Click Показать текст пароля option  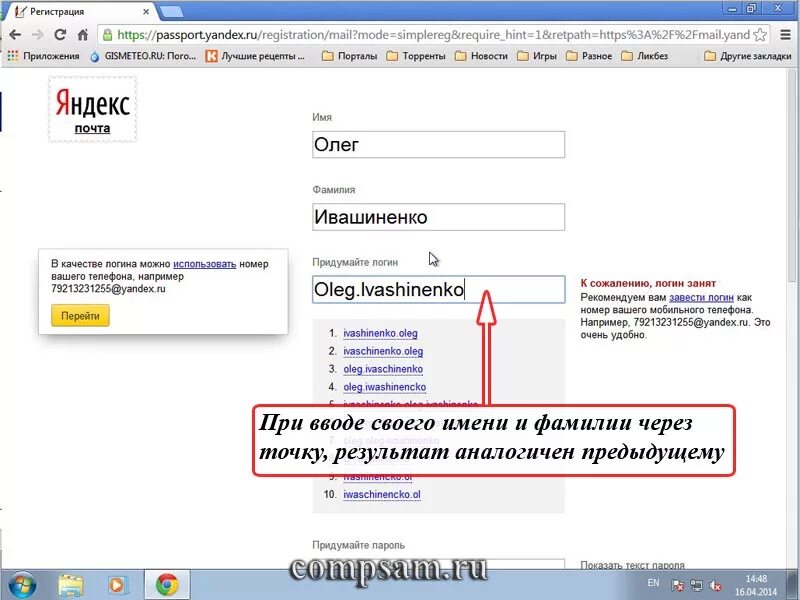pos(632,565)
